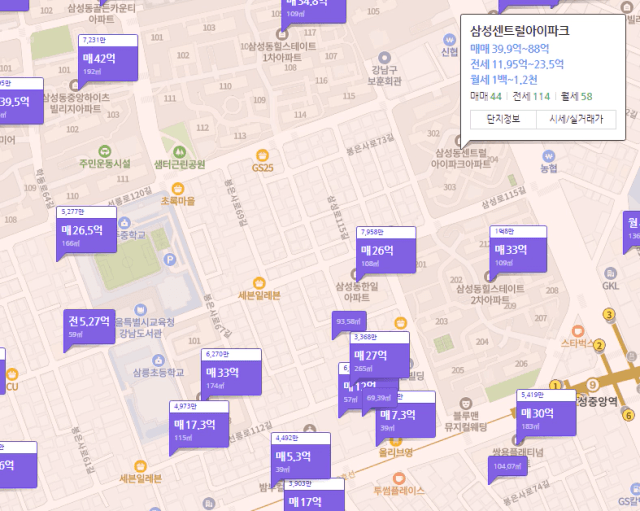This screenshot has width=640, height=511.
Task: Open the 69.39㎡ listing marker
Action: click(x=380, y=398)
